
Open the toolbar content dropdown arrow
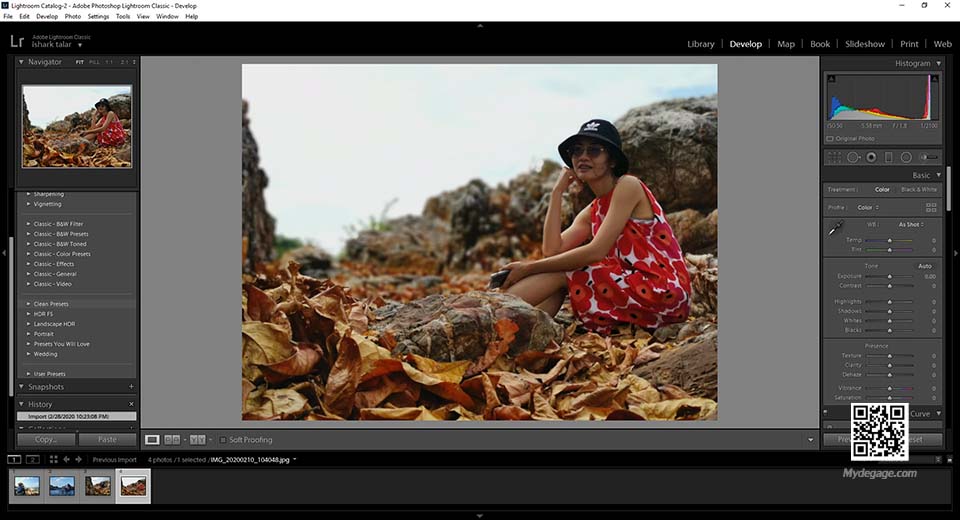click(811, 440)
